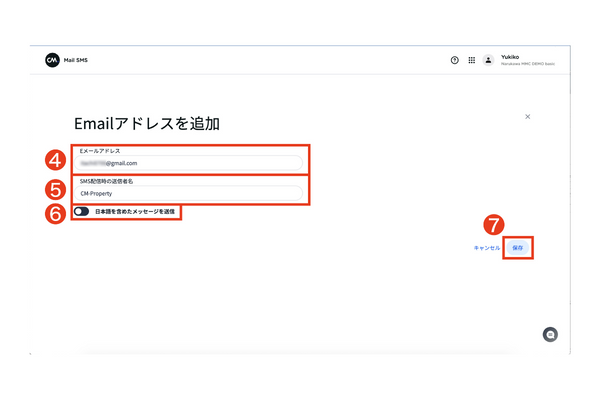Click the Emailアドレスを追加 heading
Screen dimensions: 600x400
(x=146, y=124)
